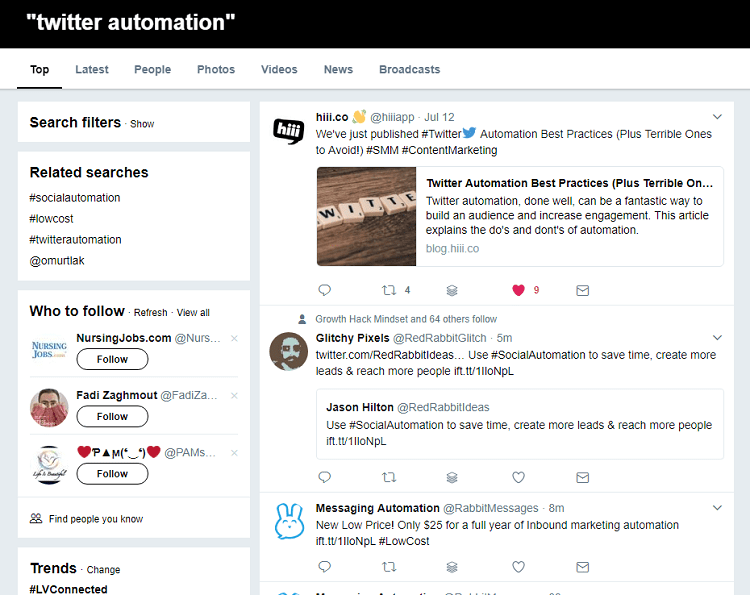Screen dimensions: 750x595
Task: Open the Twitter Automation Best Practices article thumbnail
Action: tap(367, 216)
